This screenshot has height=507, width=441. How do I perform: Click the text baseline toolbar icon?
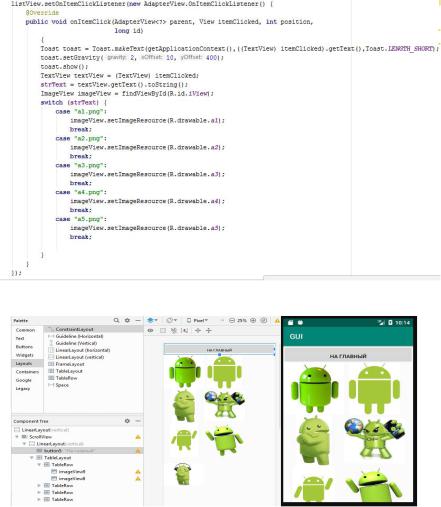[x=184, y=331]
